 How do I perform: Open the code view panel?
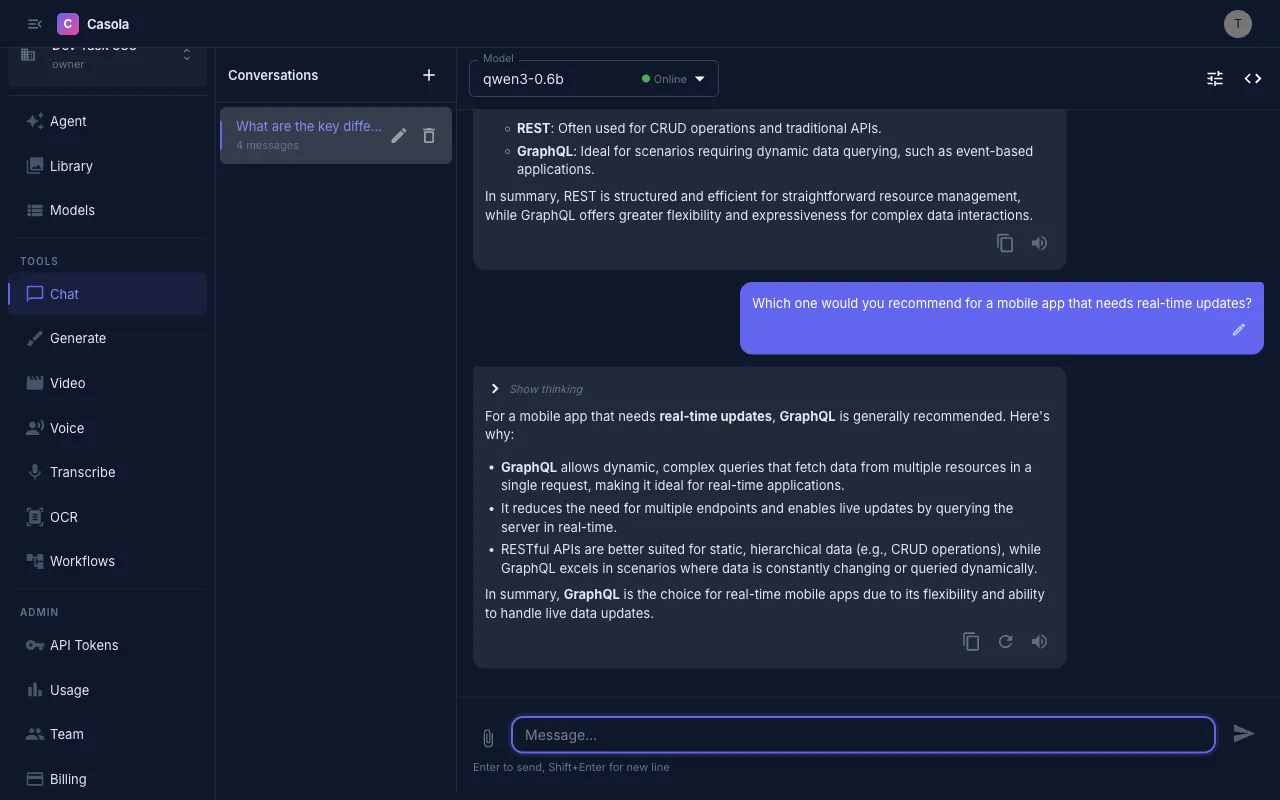(1253, 77)
